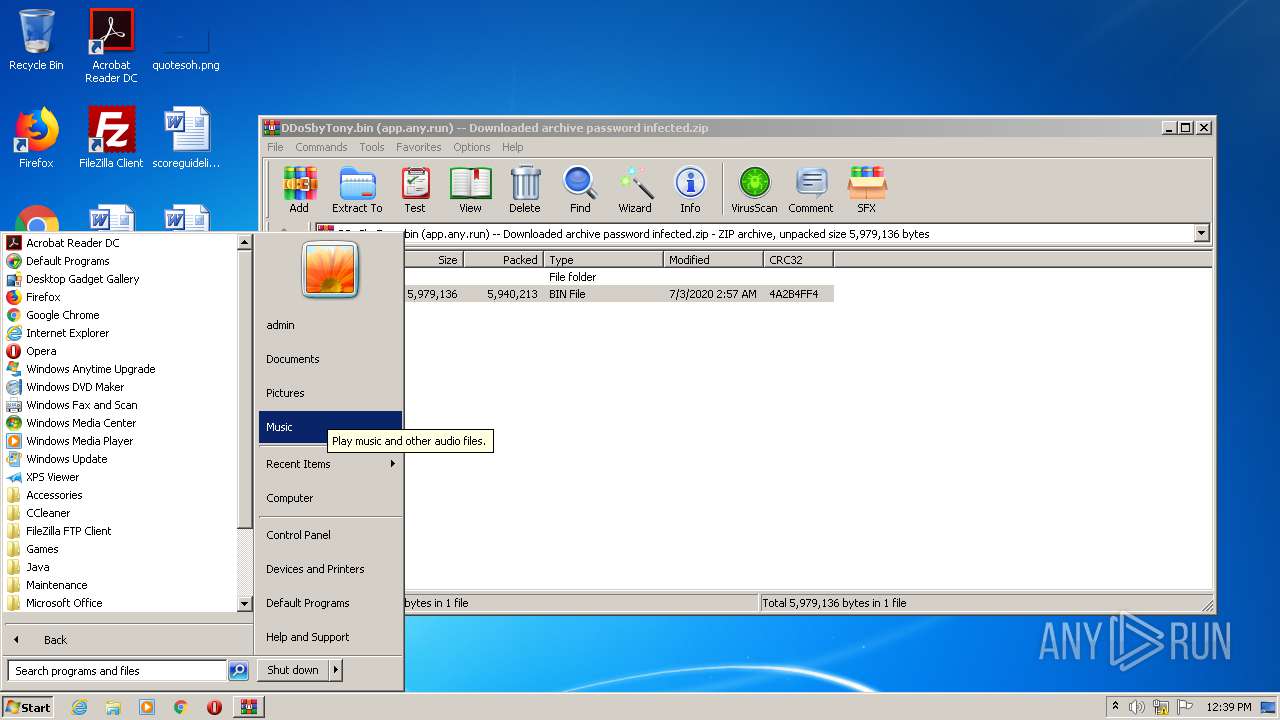The image size is (1280, 720).
Task: Click the user account picture in Start menu
Action: [x=330, y=270]
